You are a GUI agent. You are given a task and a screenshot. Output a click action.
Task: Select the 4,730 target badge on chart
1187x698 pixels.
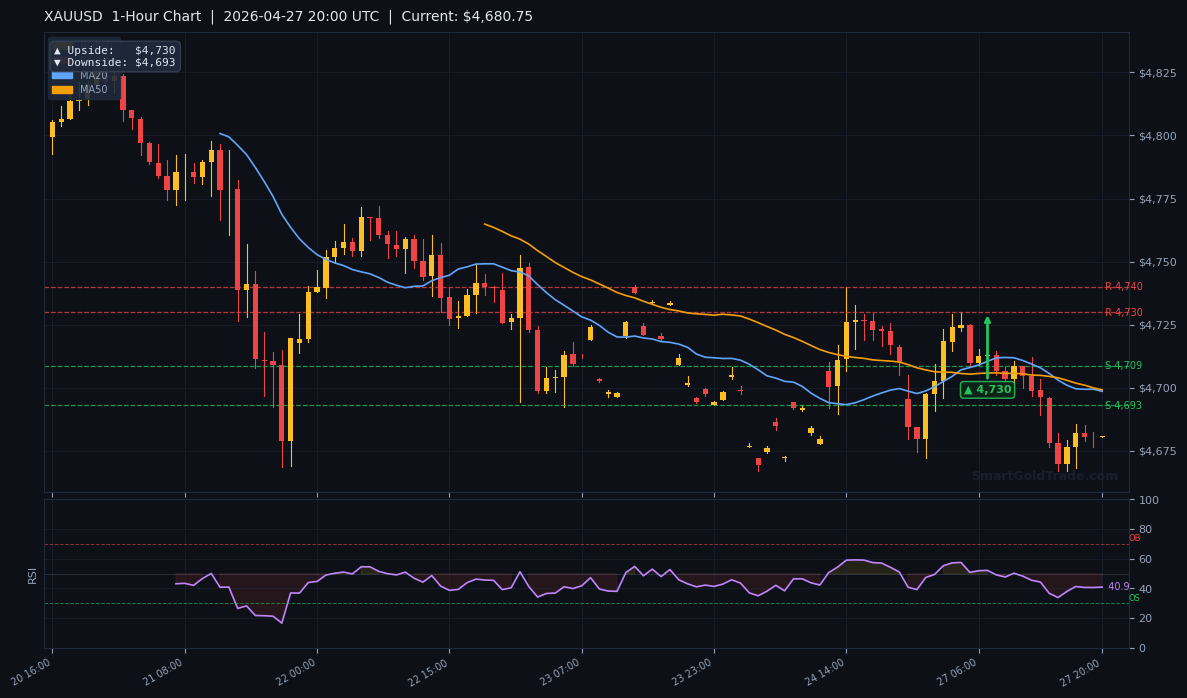coord(988,389)
